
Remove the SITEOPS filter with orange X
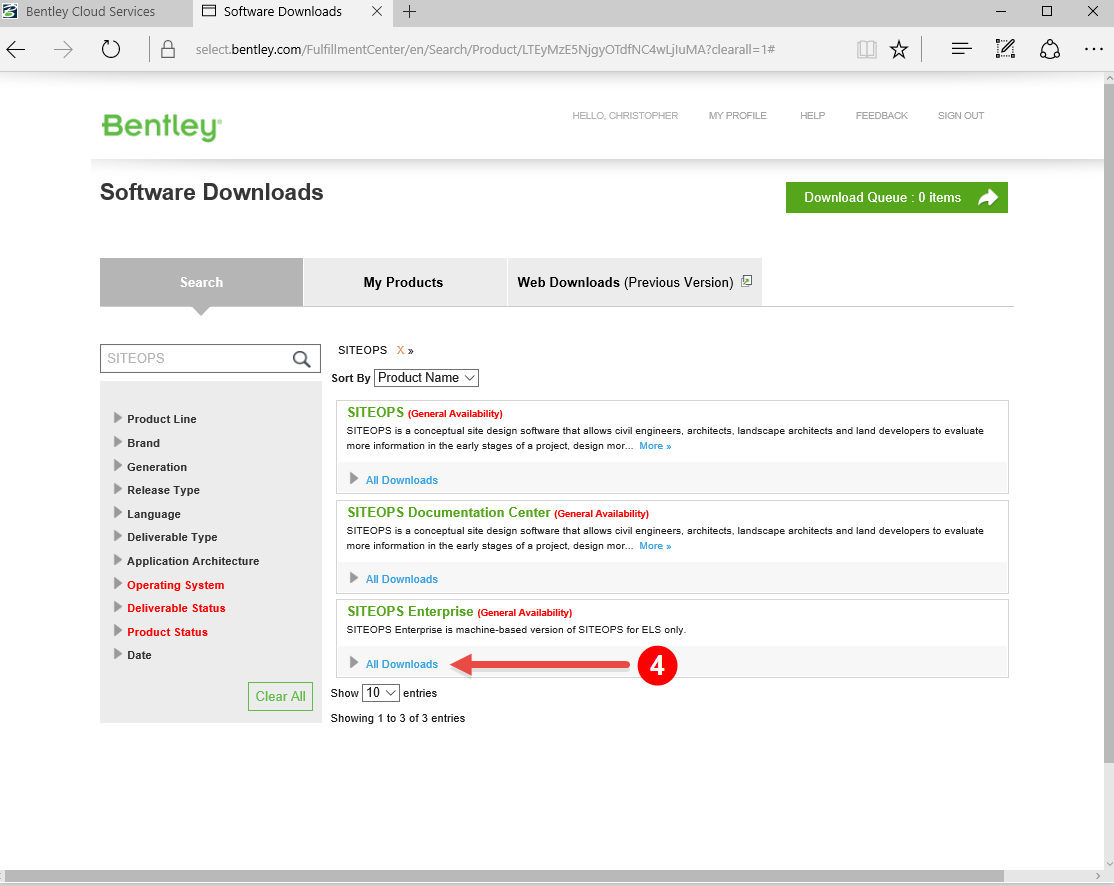click(x=400, y=350)
